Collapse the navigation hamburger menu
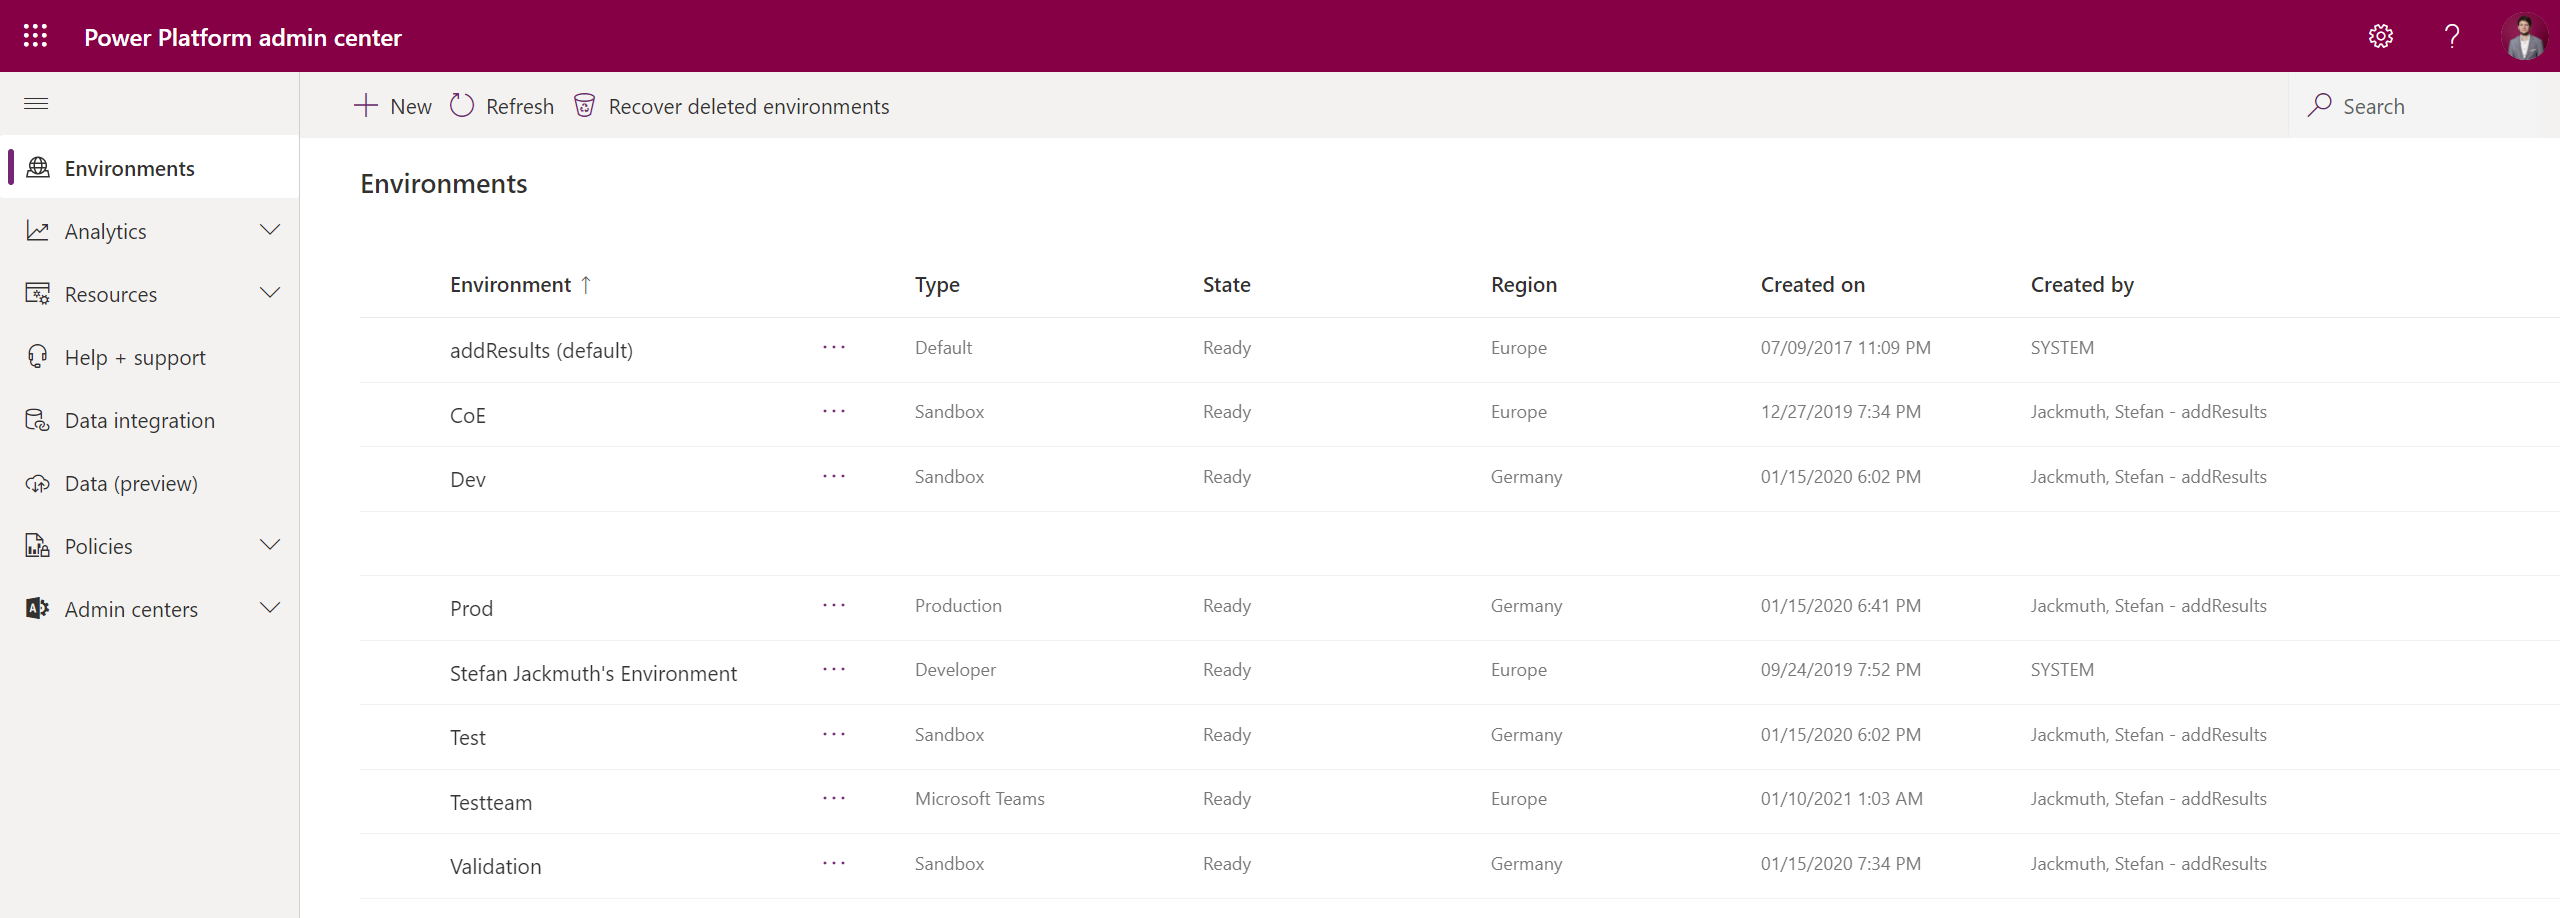This screenshot has height=918, width=2560. tap(36, 104)
